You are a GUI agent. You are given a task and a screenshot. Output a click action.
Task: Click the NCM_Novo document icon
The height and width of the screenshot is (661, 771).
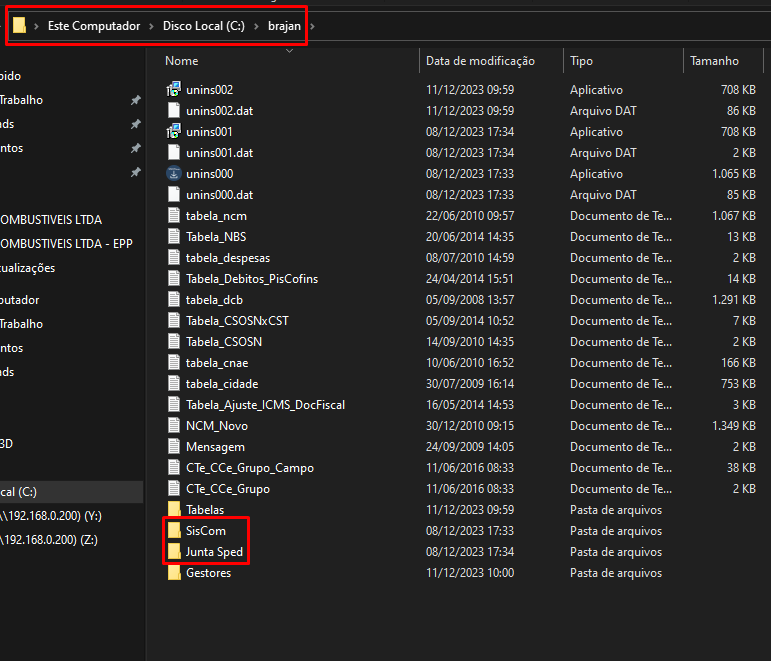coord(174,426)
